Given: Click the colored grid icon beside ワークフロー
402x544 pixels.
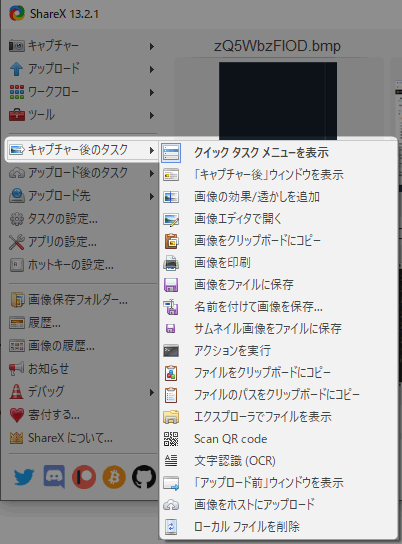Looking at the screenshot, I should [x=17, y=92].
